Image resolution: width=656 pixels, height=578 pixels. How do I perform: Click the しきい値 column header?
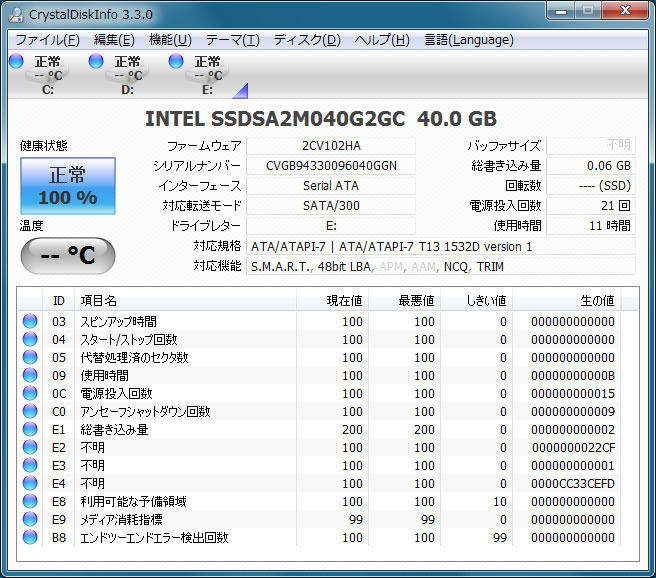477,300
